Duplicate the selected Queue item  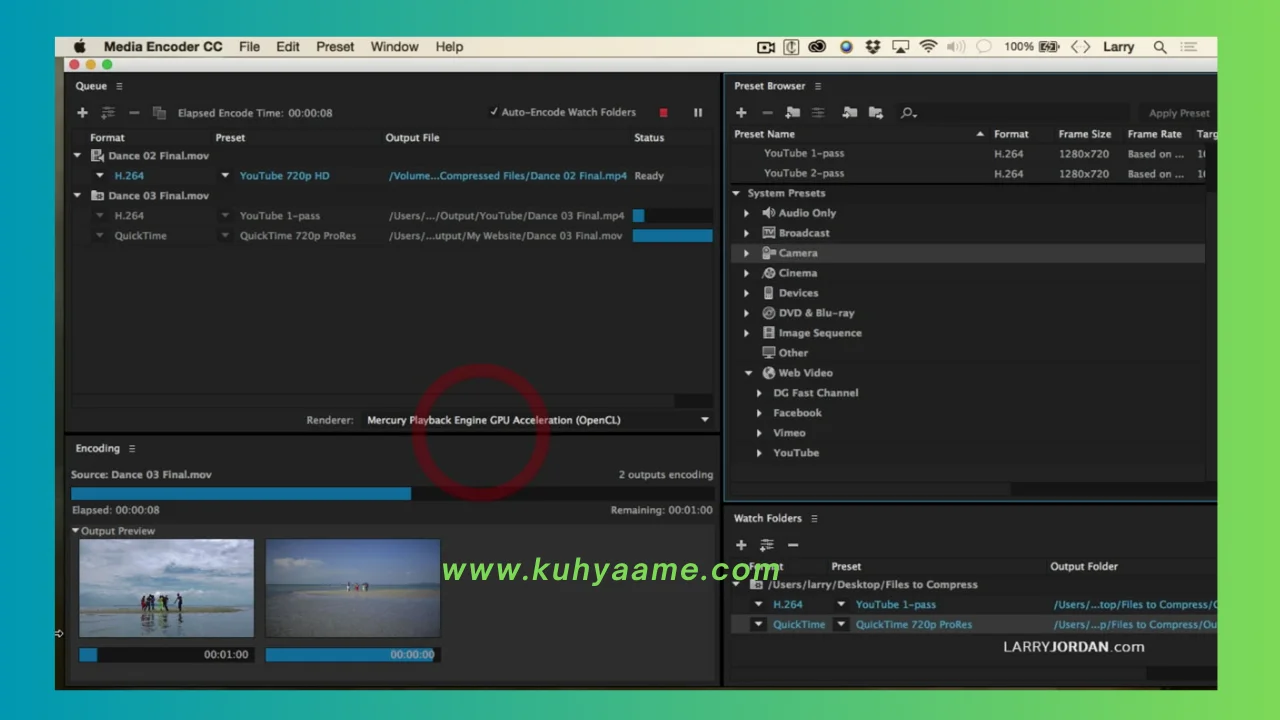pyautogui.click(x=158, y=113)
